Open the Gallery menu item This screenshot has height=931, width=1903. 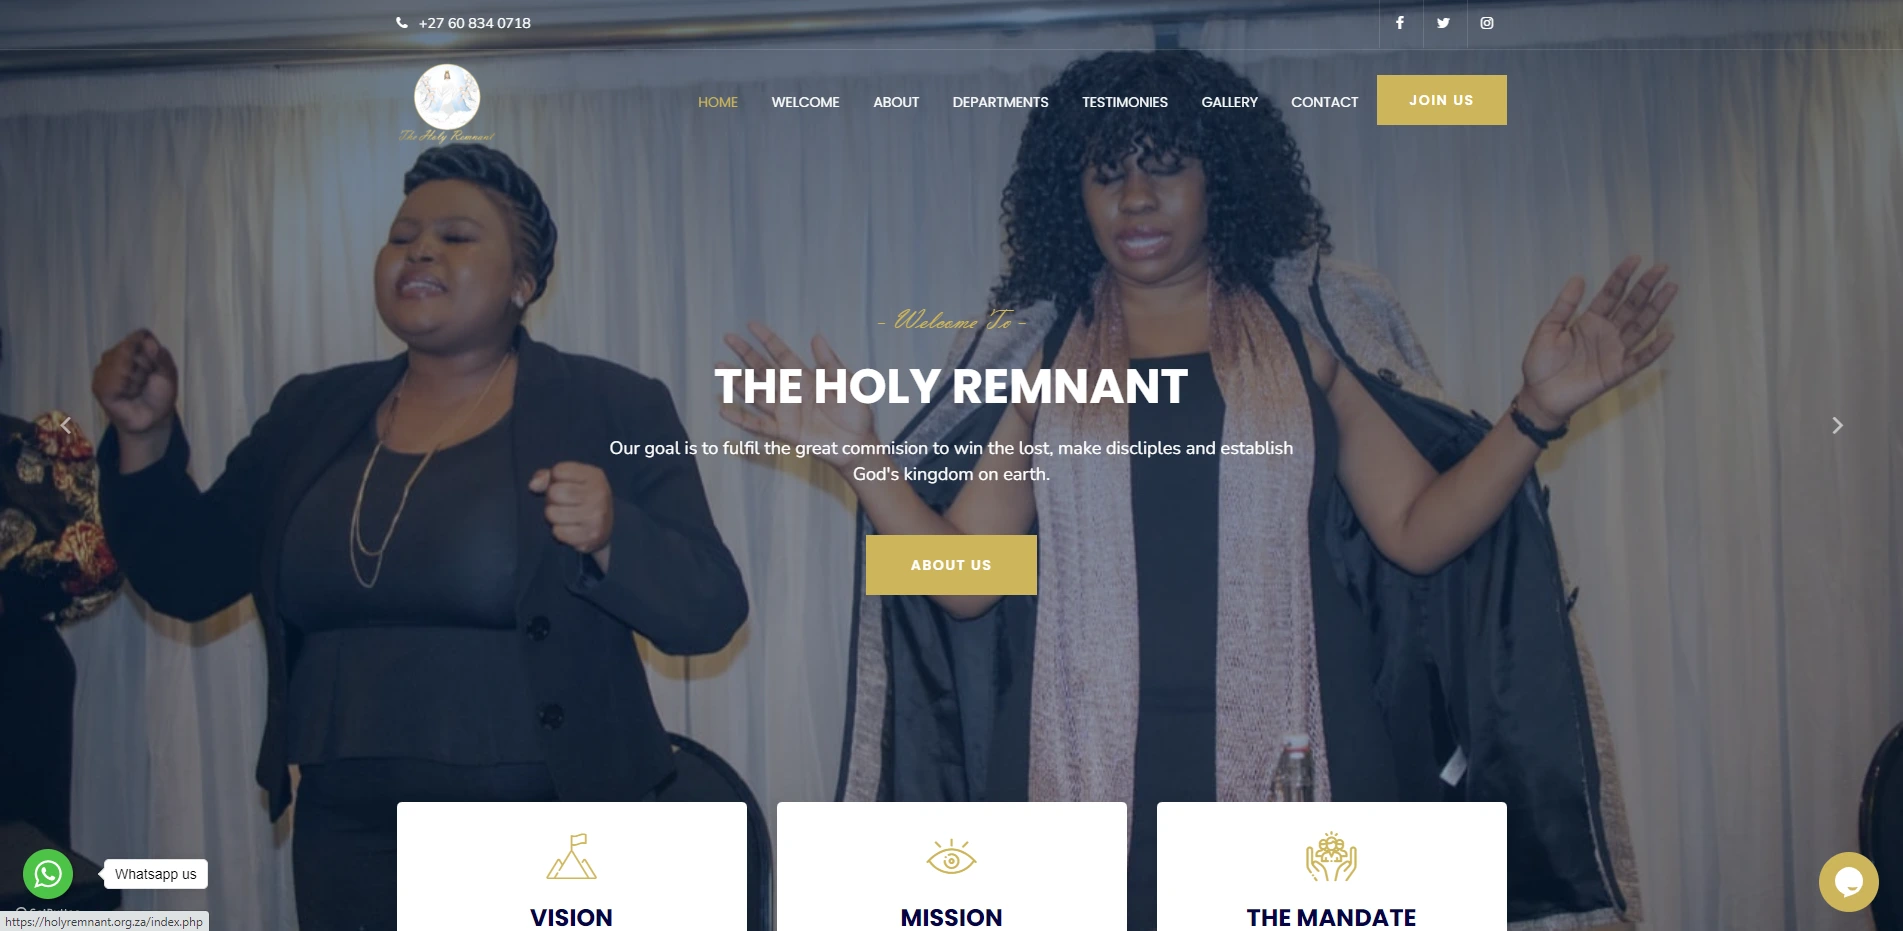(1229, 102)
